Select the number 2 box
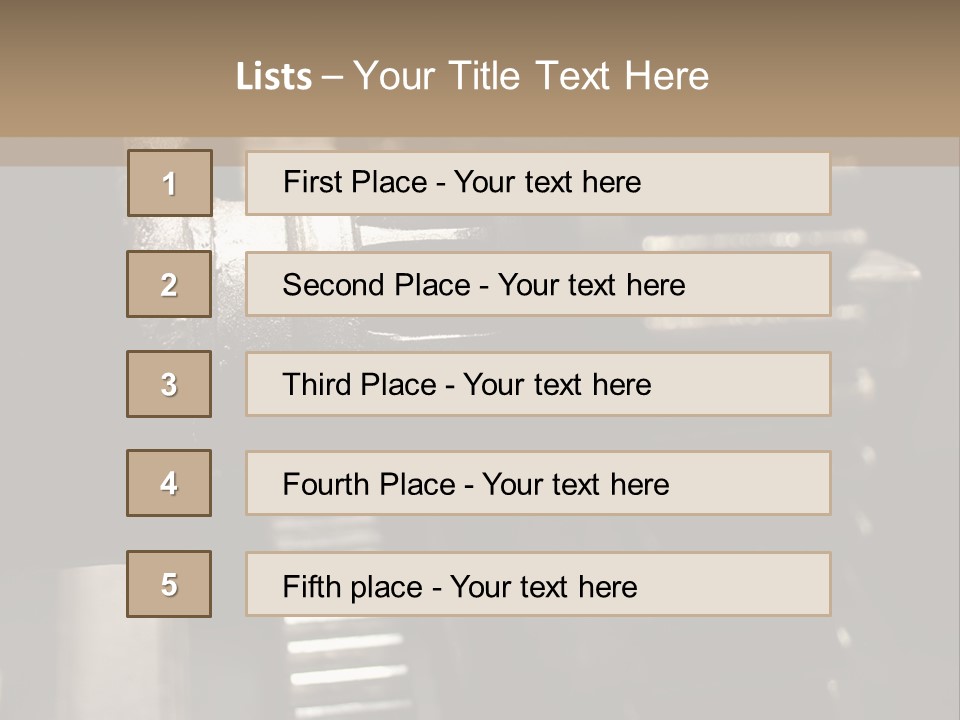The height and width of the screenshot is (720, 960). 169,284
